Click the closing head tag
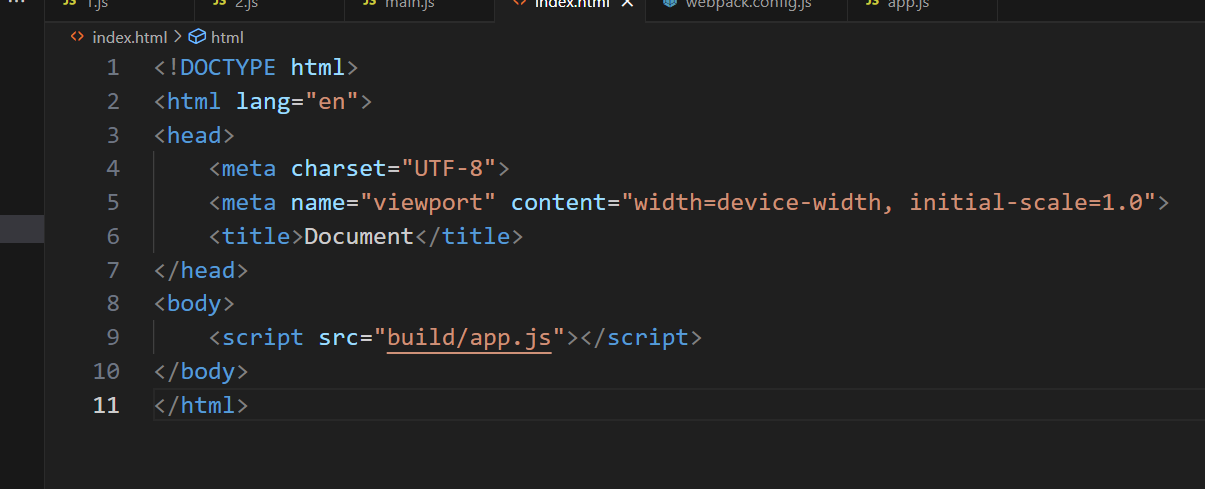 point(201,270)
